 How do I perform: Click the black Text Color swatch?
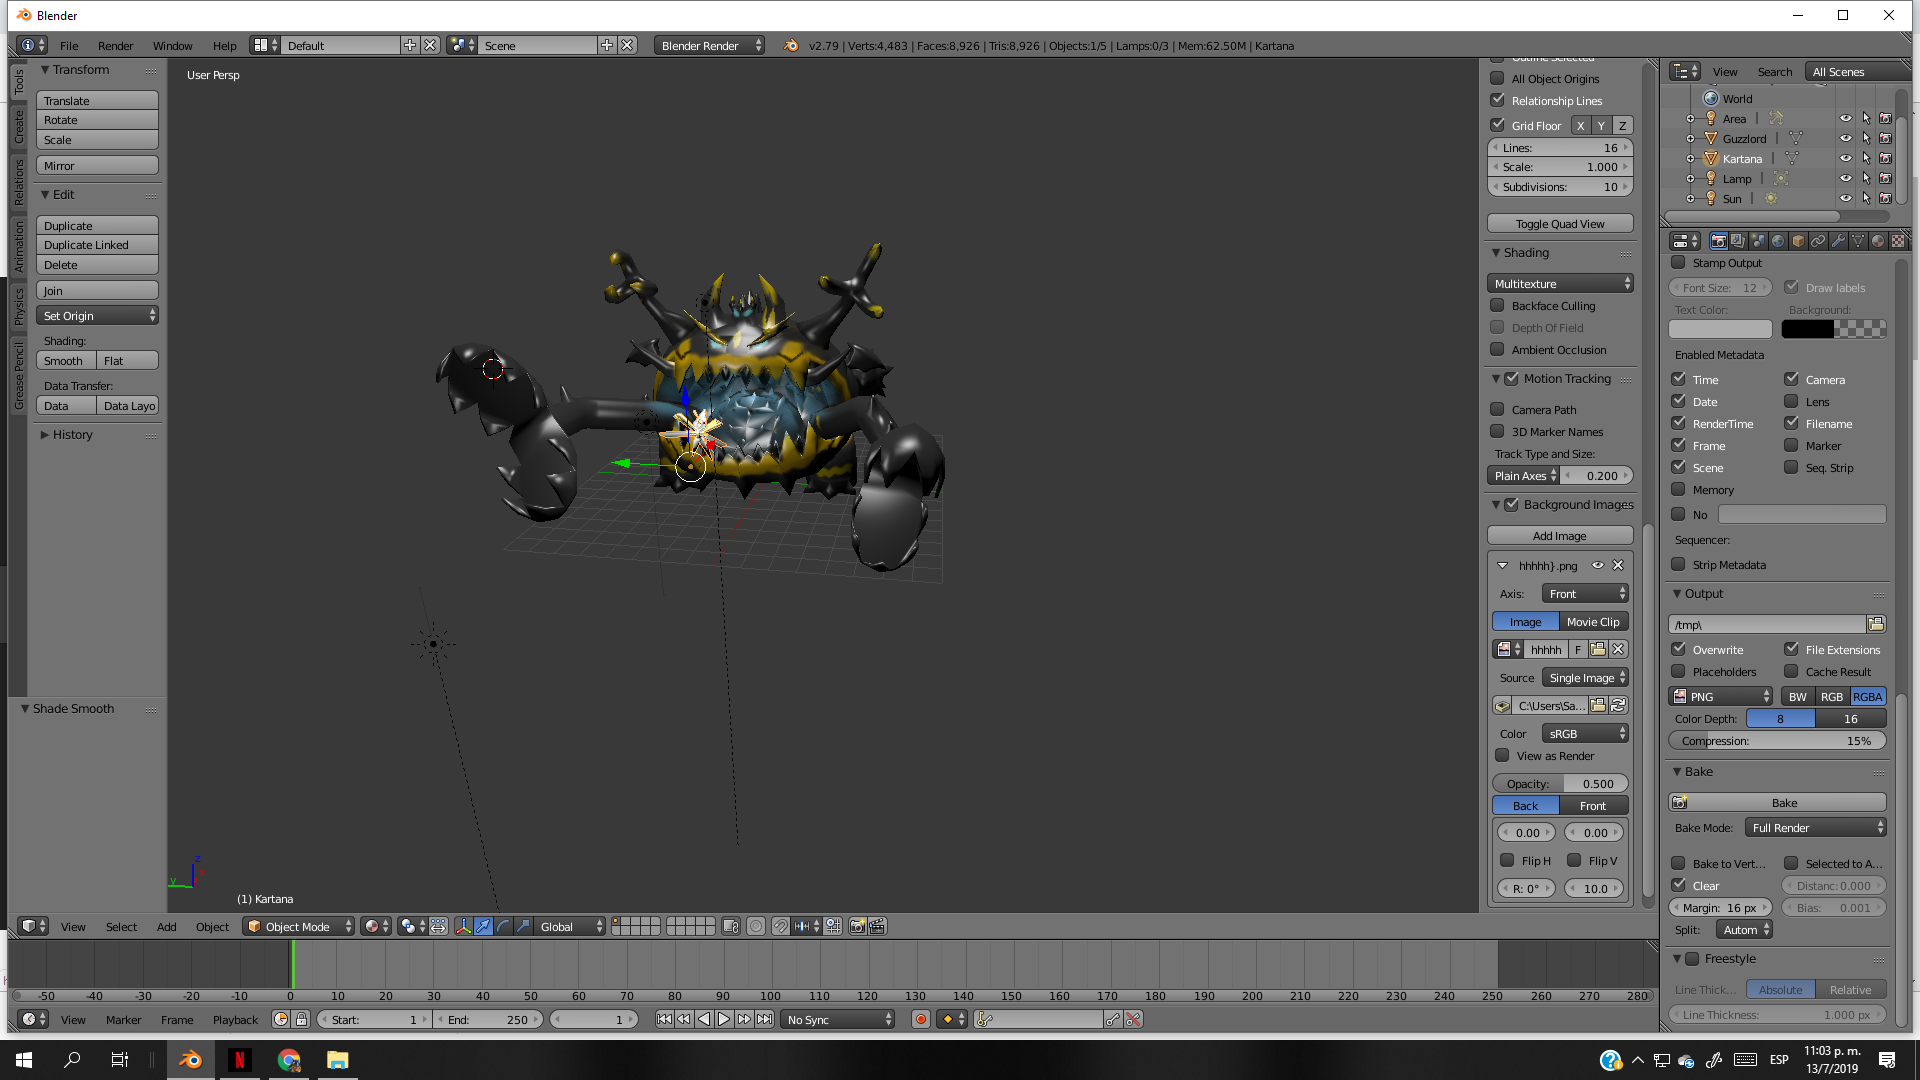click(x=1720, y=328)
